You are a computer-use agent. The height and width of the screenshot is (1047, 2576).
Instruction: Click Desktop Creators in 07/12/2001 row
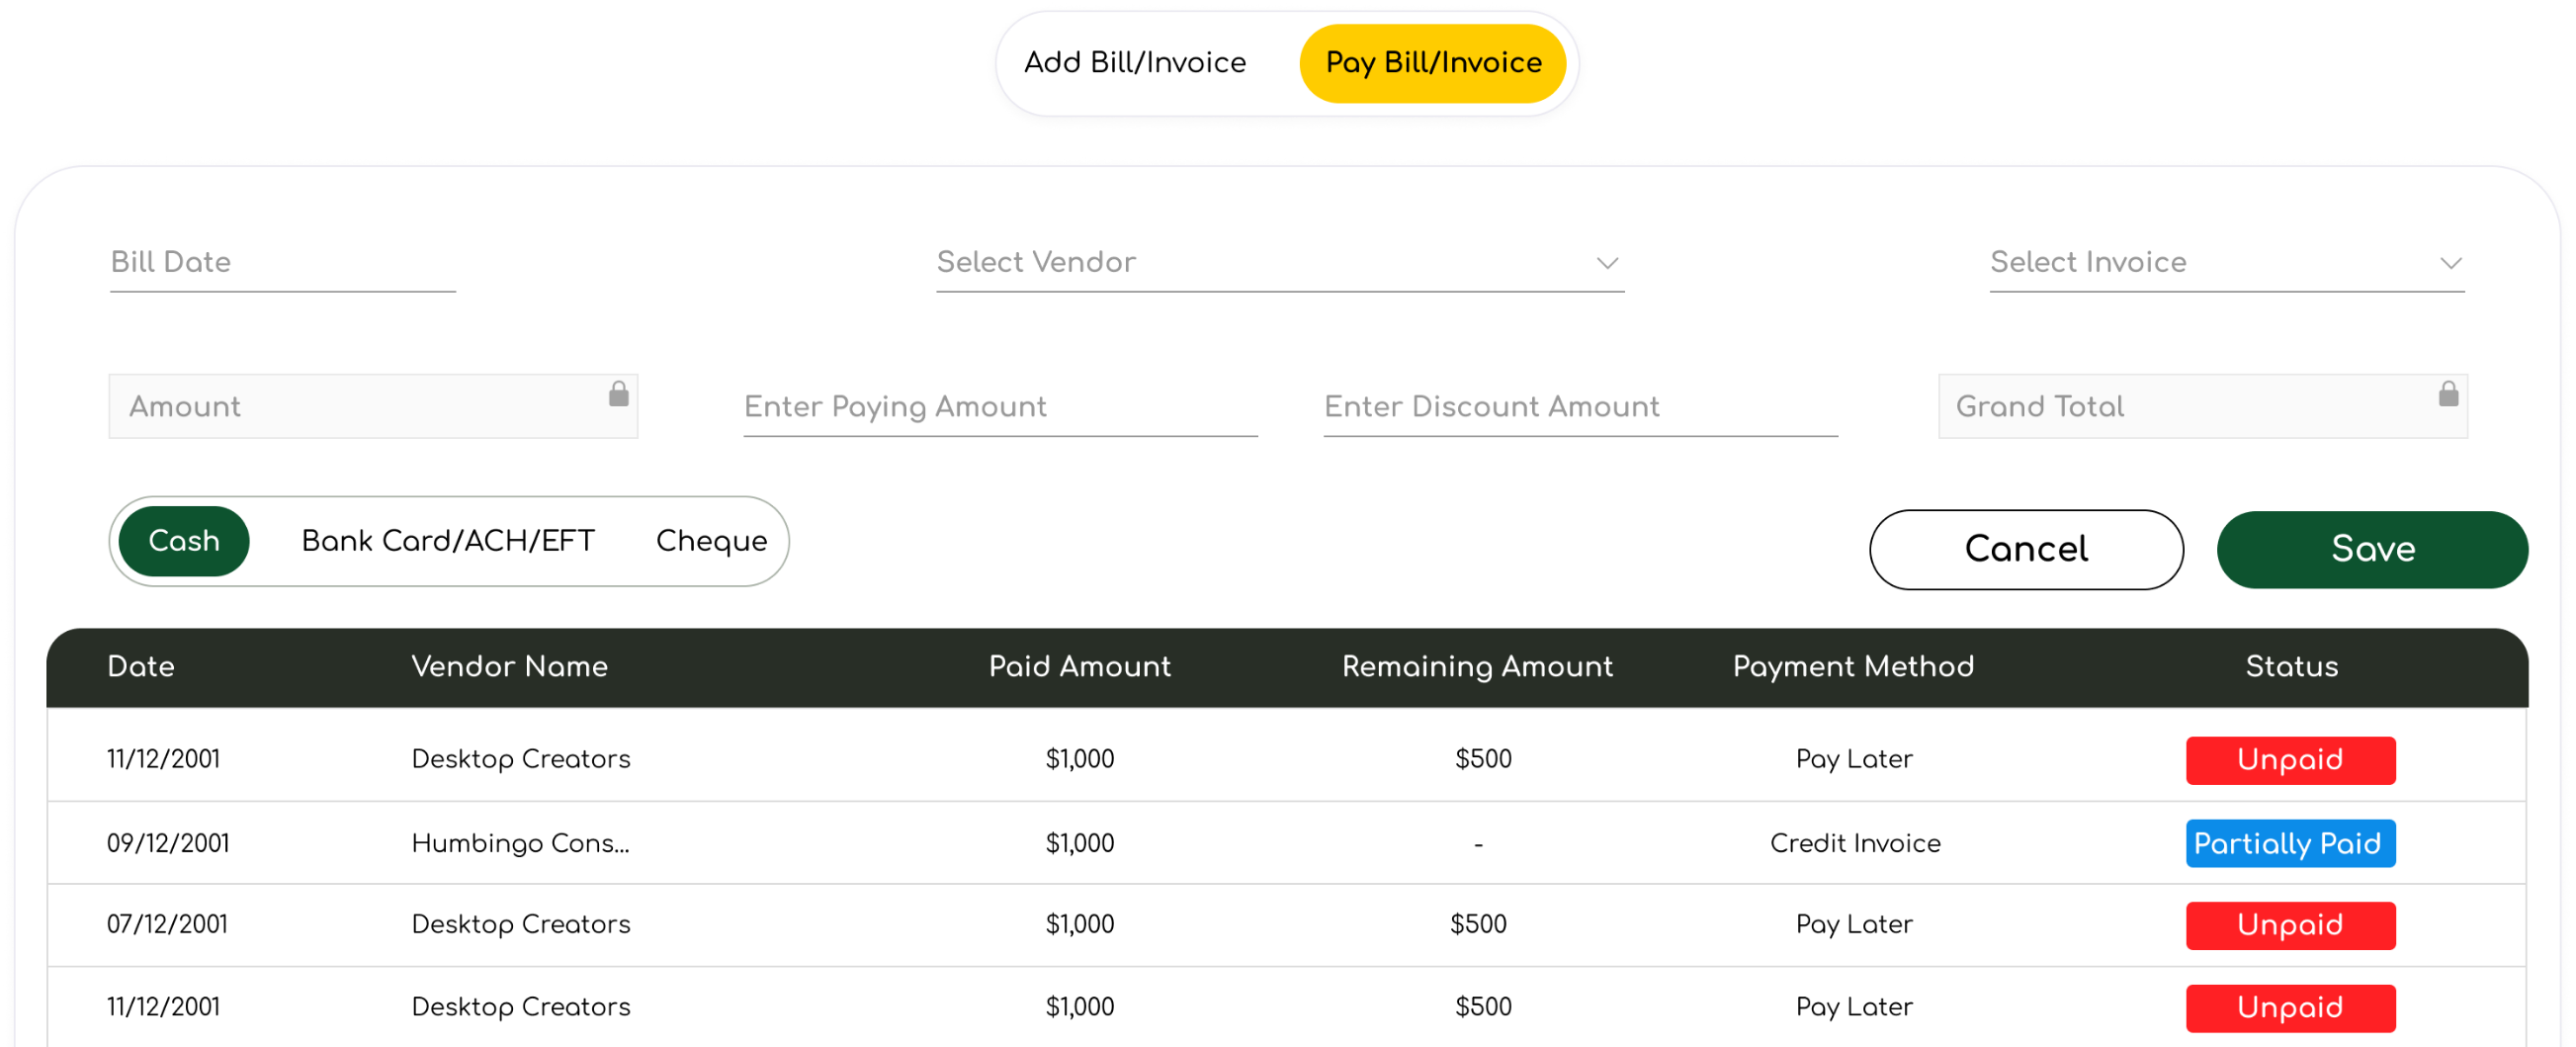click(520, 925)
